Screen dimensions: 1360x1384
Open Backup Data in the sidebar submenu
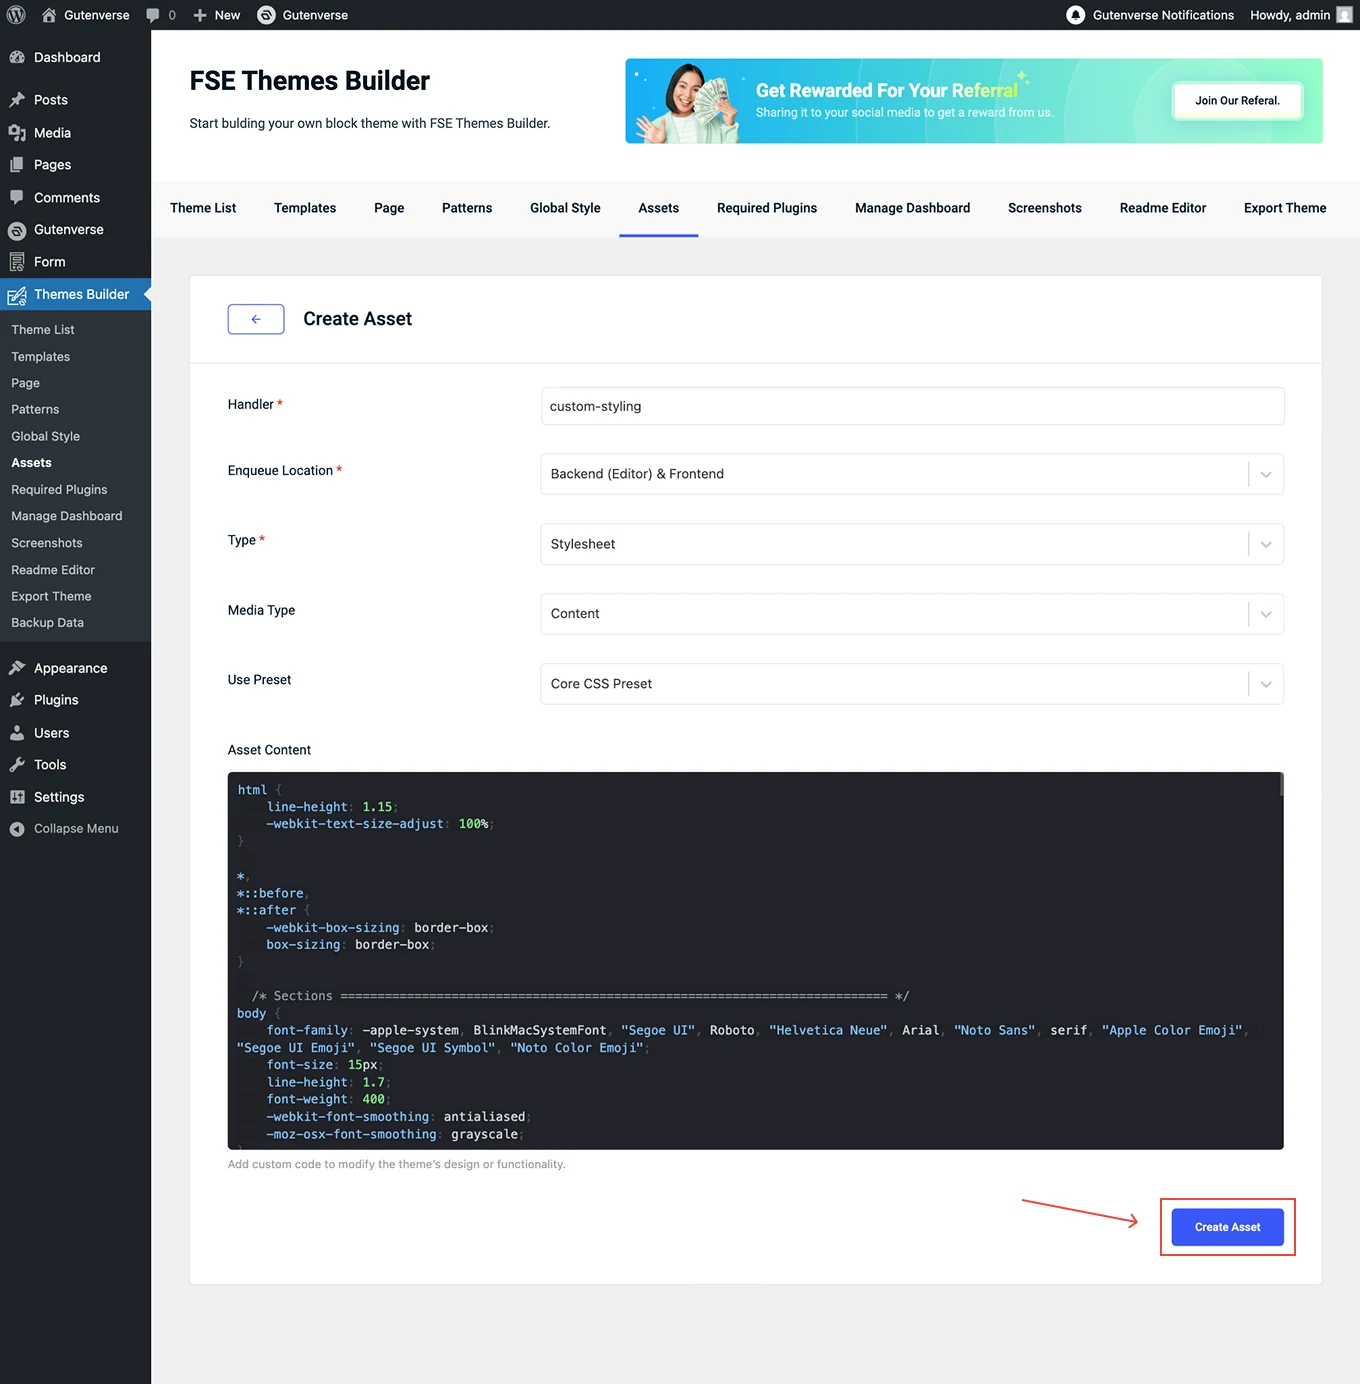[47, 623]
